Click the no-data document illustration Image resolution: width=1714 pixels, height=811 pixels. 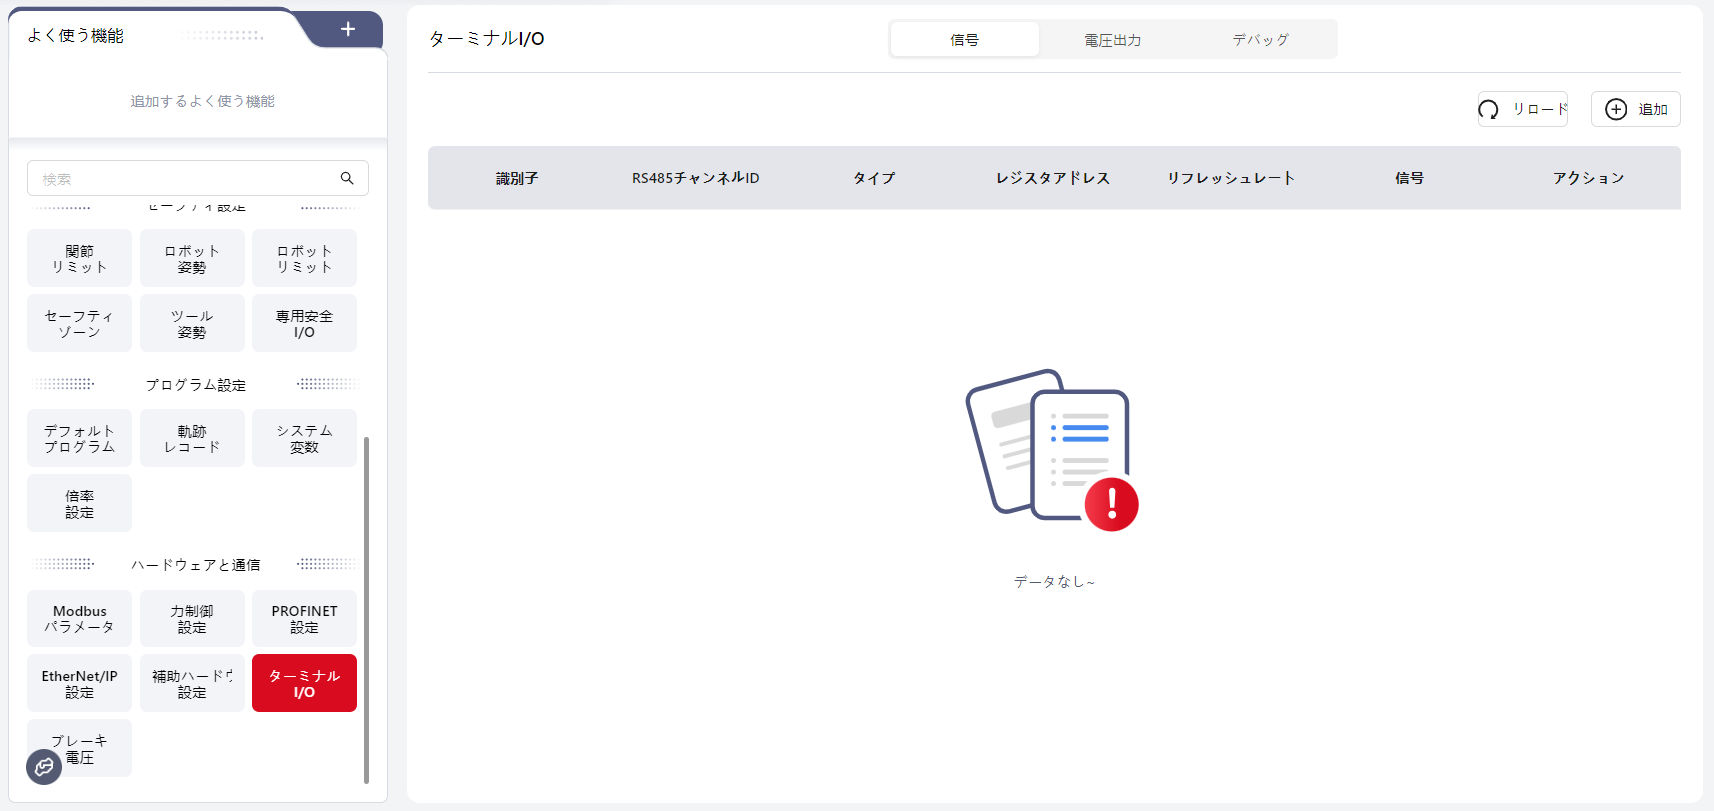(x=1052, y=450)
